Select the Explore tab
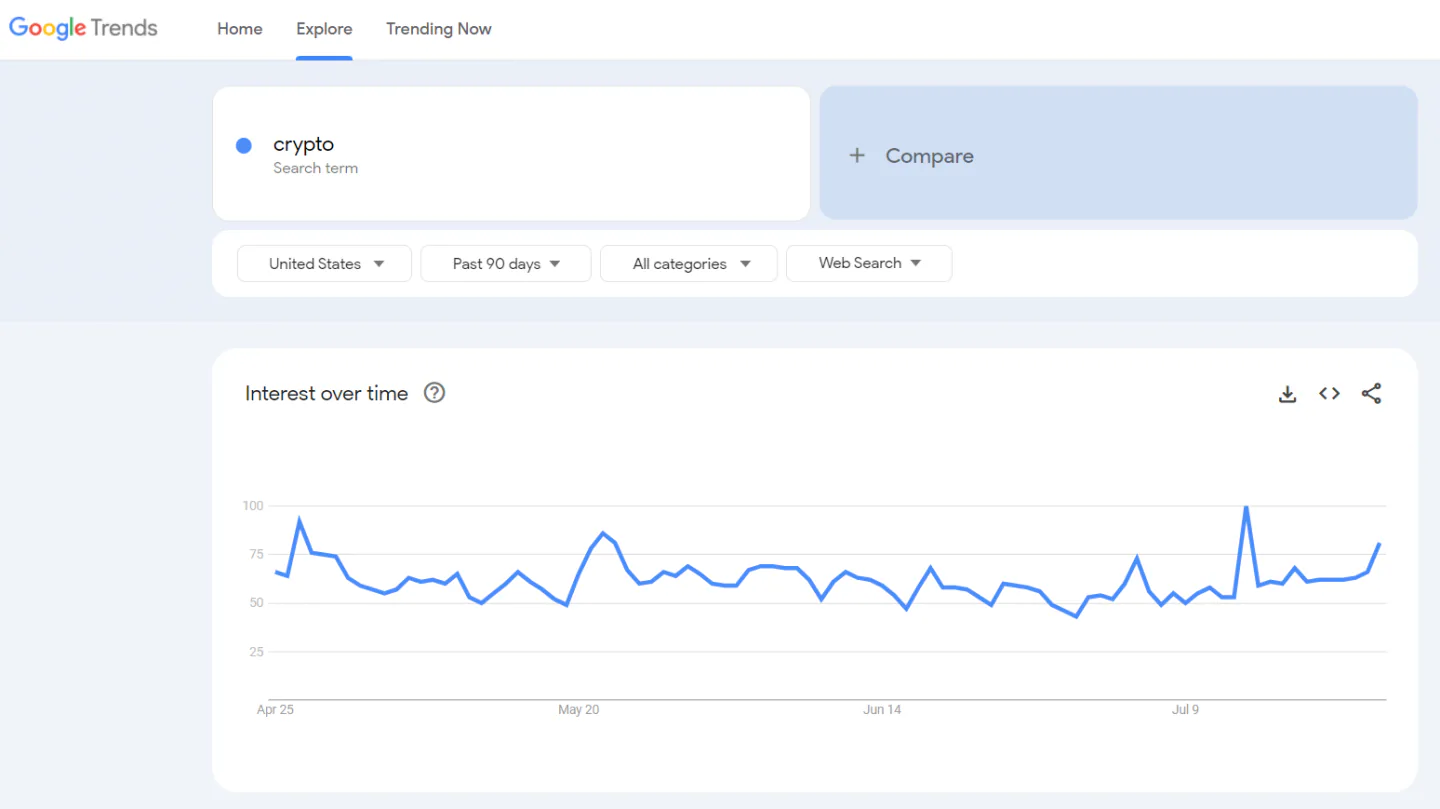The width and height of the screenshot is (1440, 809). [324, 29]
